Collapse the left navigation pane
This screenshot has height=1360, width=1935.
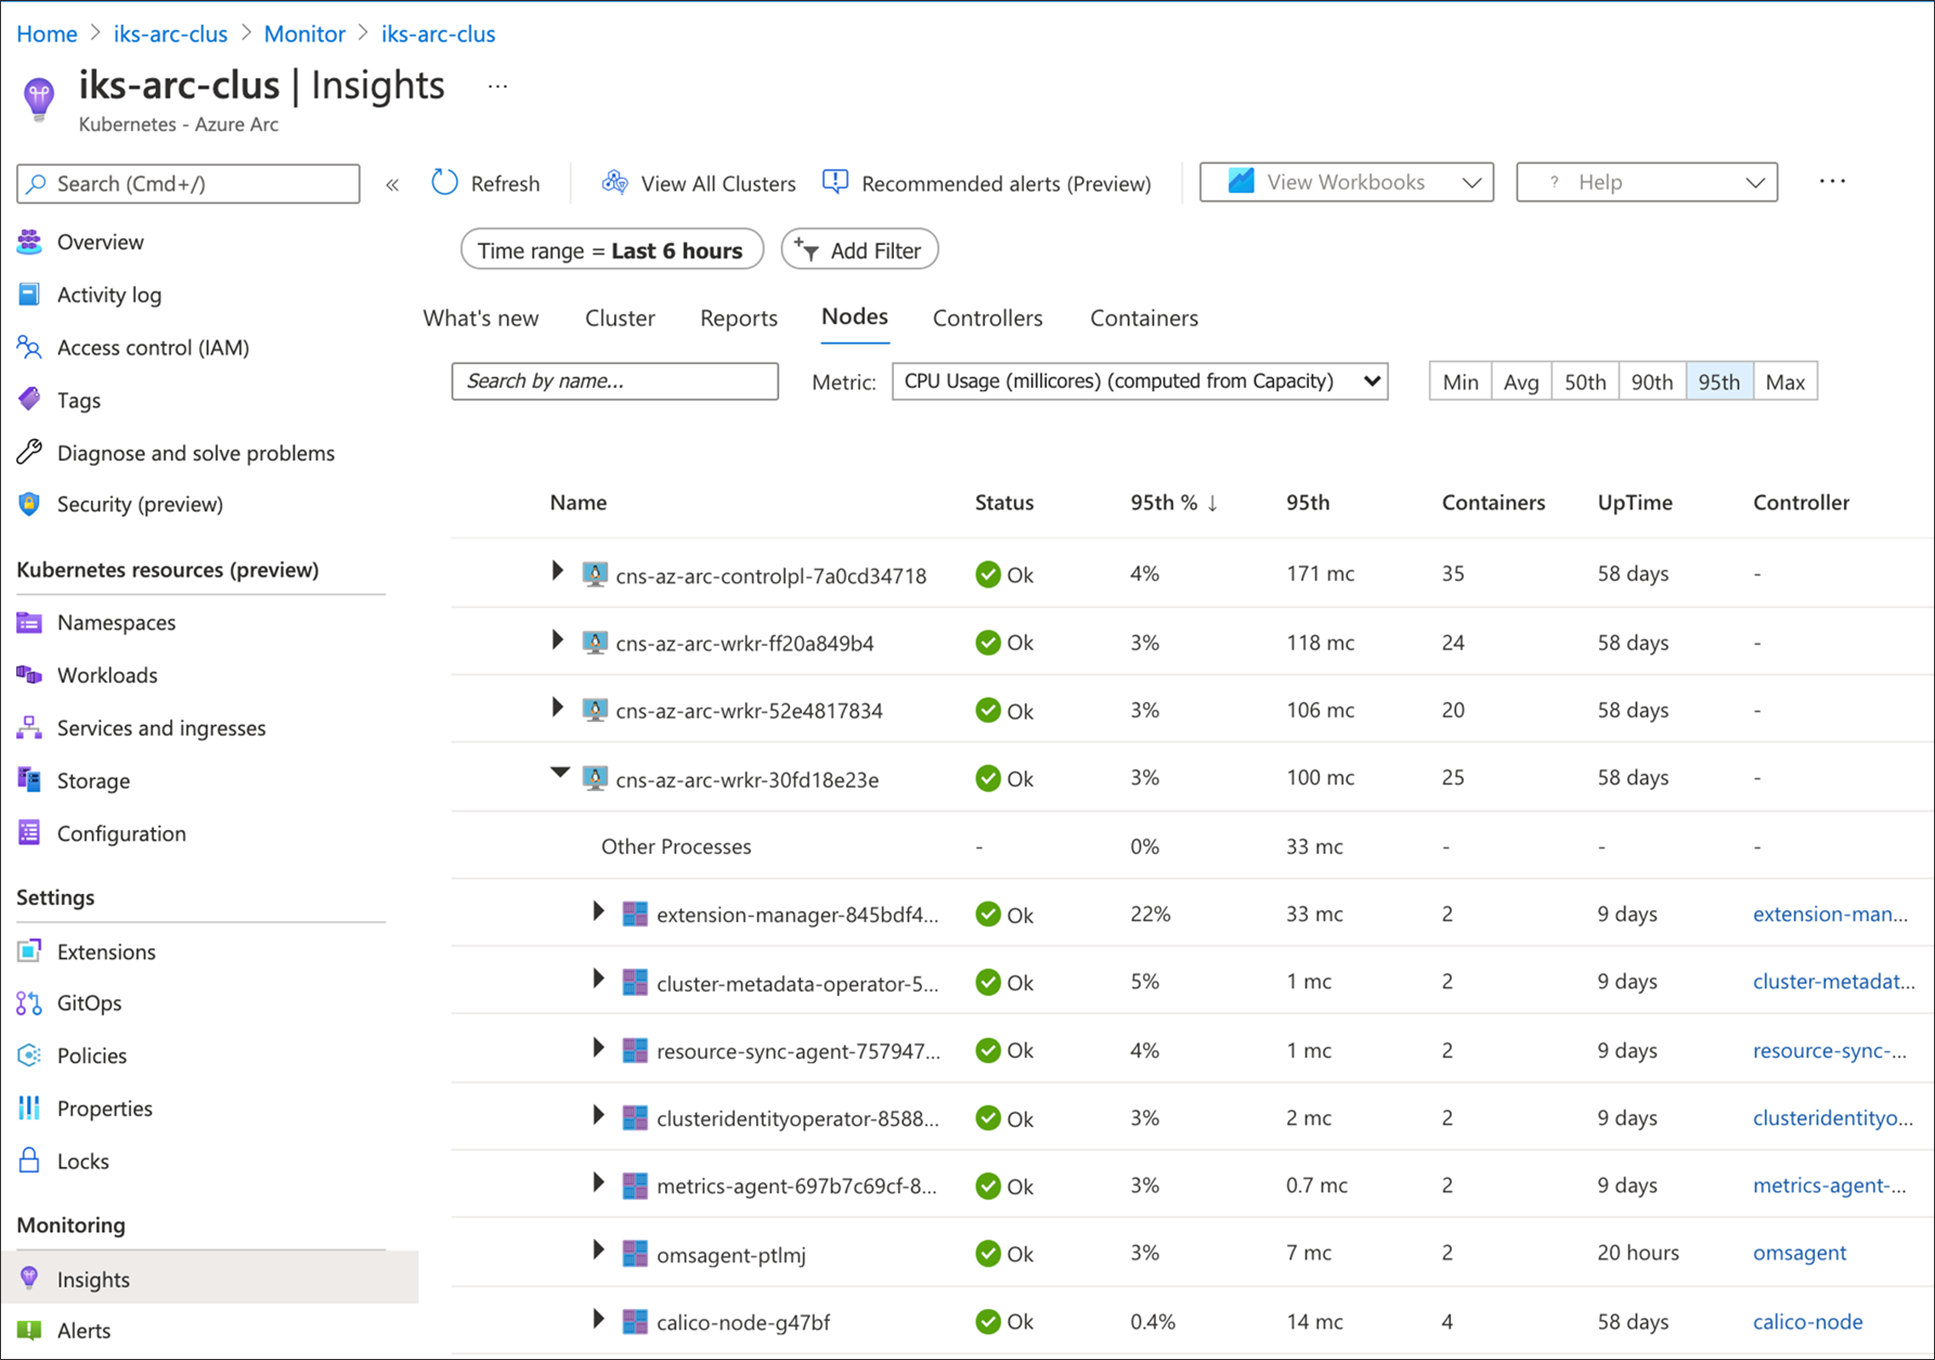pyautogui.click(x=392, y=184)
